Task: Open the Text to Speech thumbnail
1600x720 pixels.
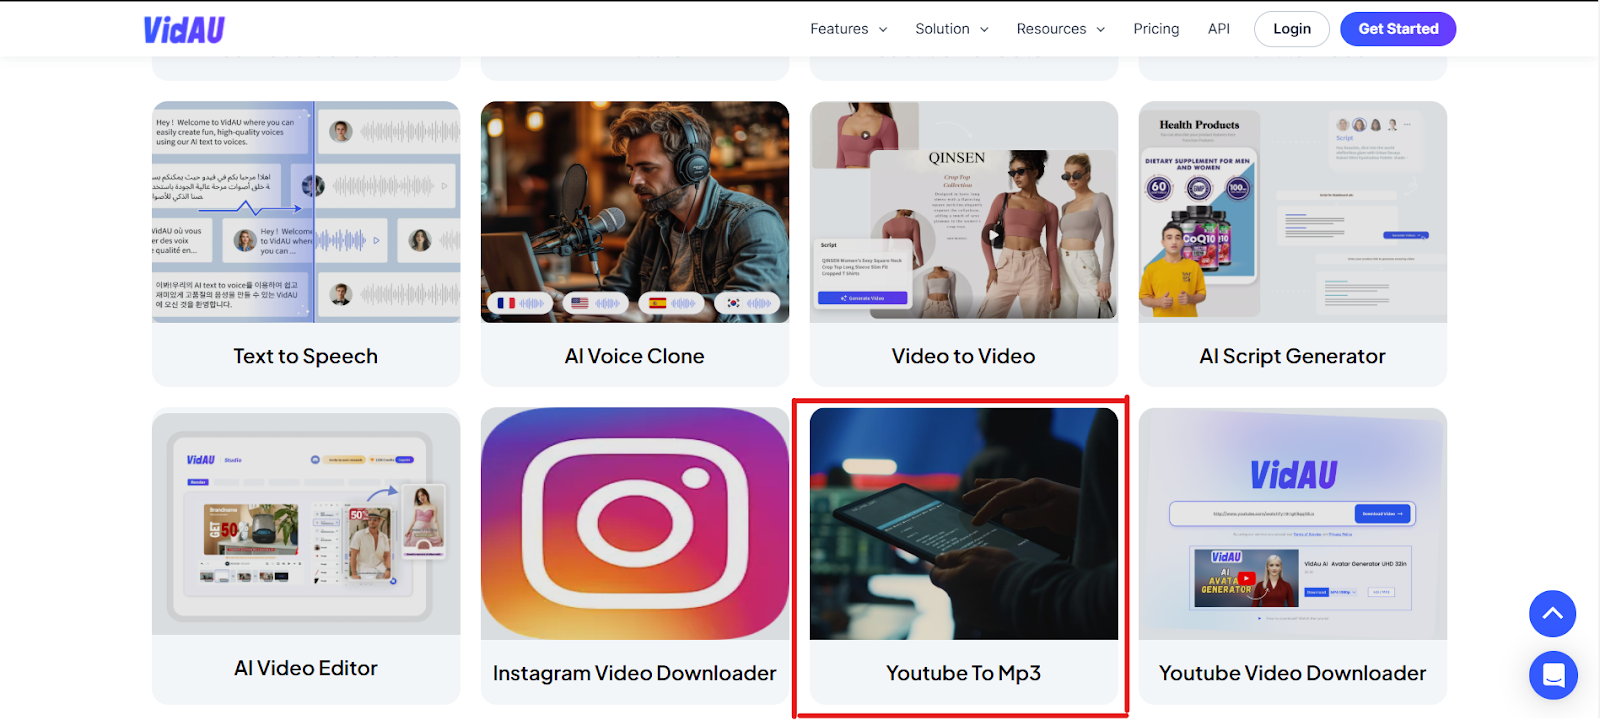Action: 306,212
